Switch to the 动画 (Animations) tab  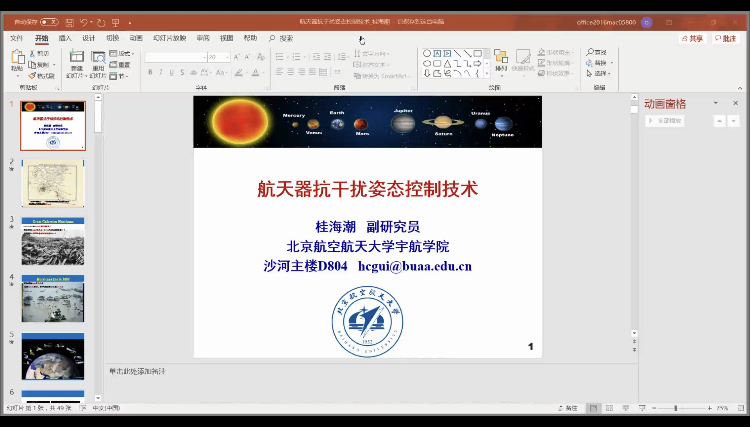[x=135, y=38]
